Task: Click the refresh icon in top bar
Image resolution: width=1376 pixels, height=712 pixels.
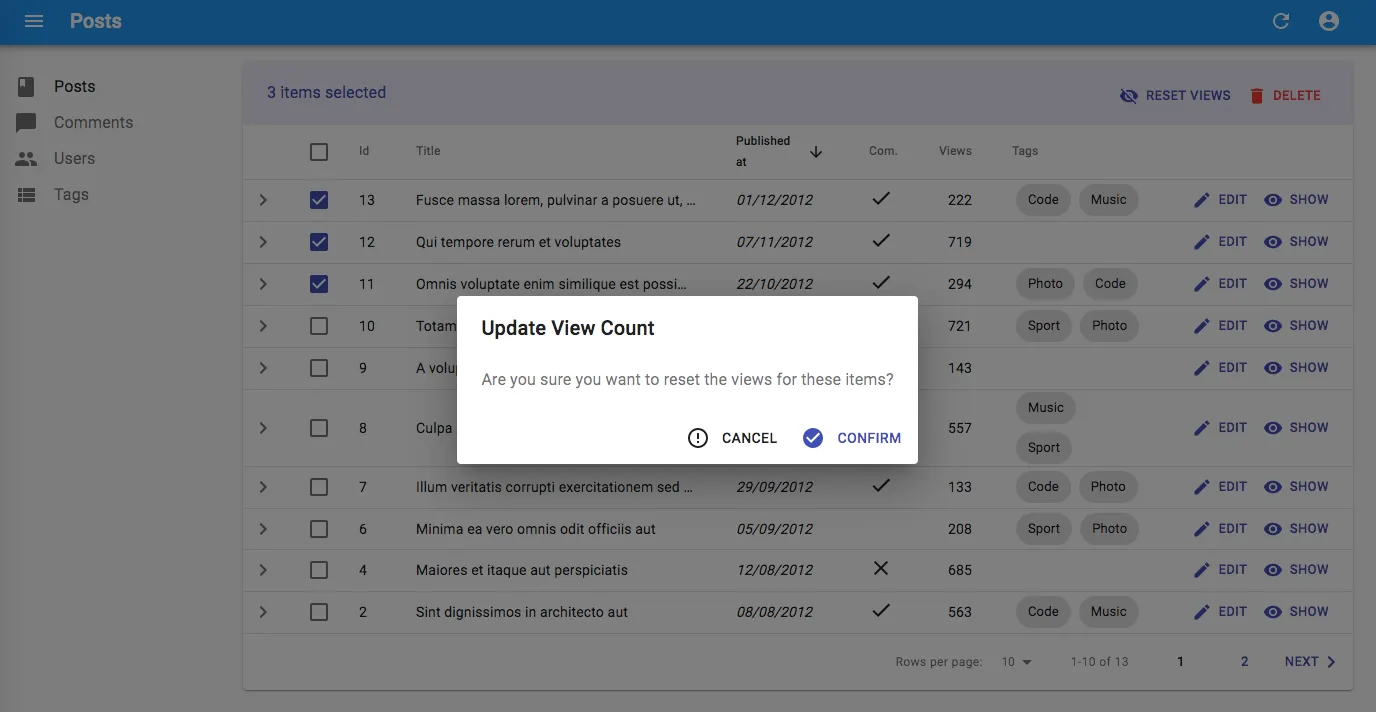Action: (1281, 21)
